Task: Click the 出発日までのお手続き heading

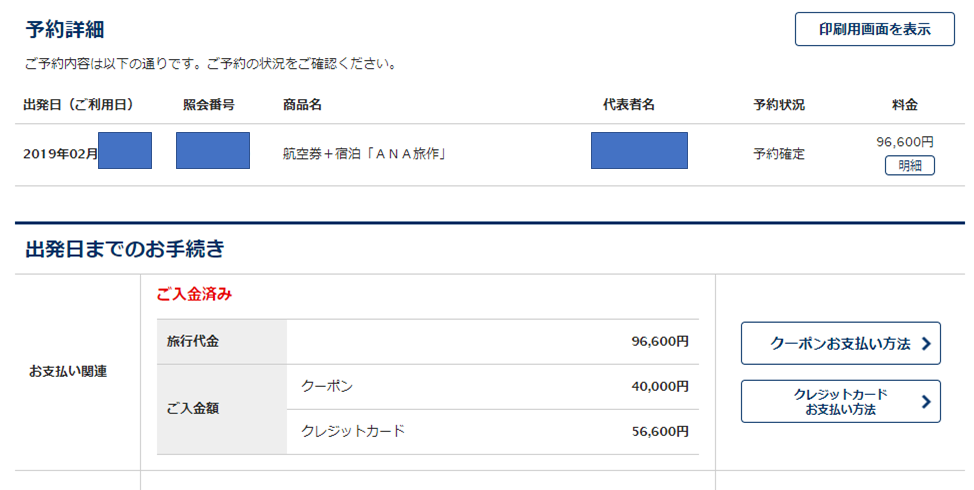Action: tap(125, 249)
